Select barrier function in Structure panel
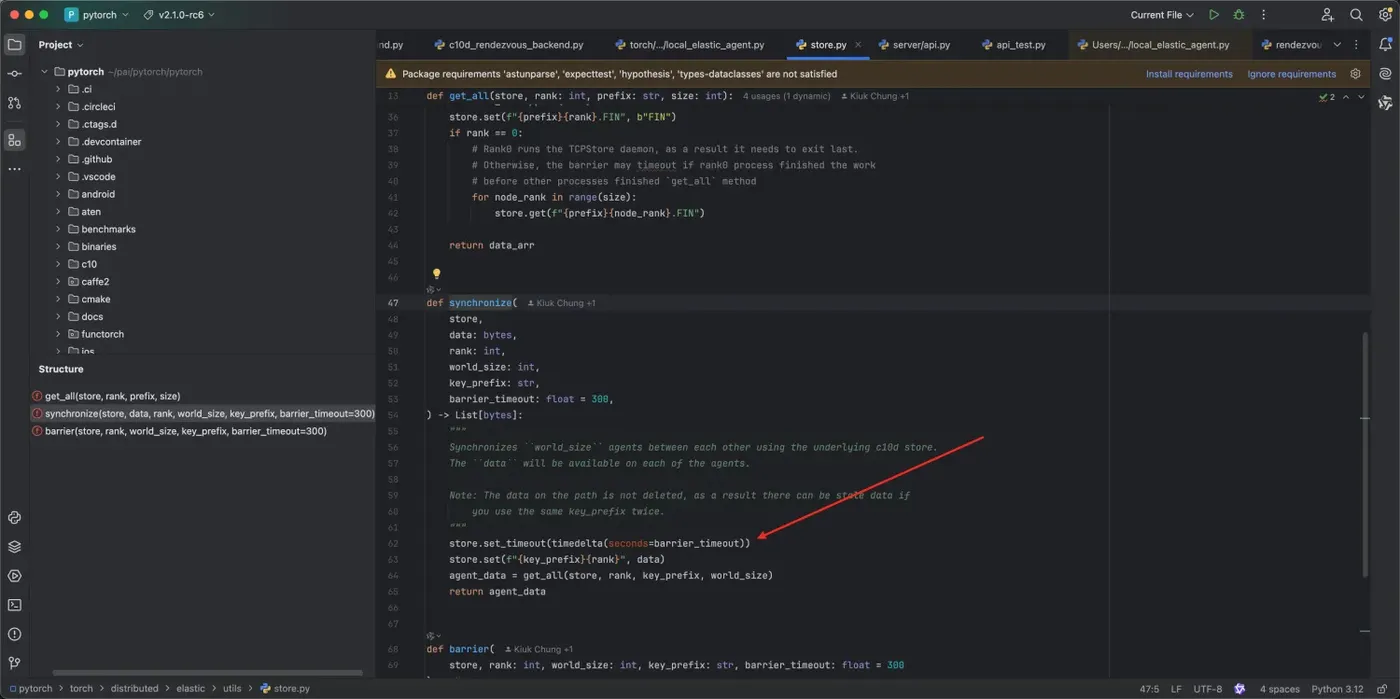This screenshot has height=699, width=1400. (204, 431)
